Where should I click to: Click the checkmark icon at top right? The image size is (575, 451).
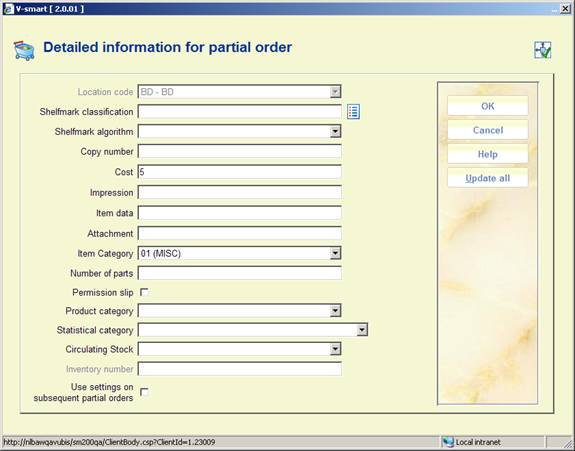542,50
